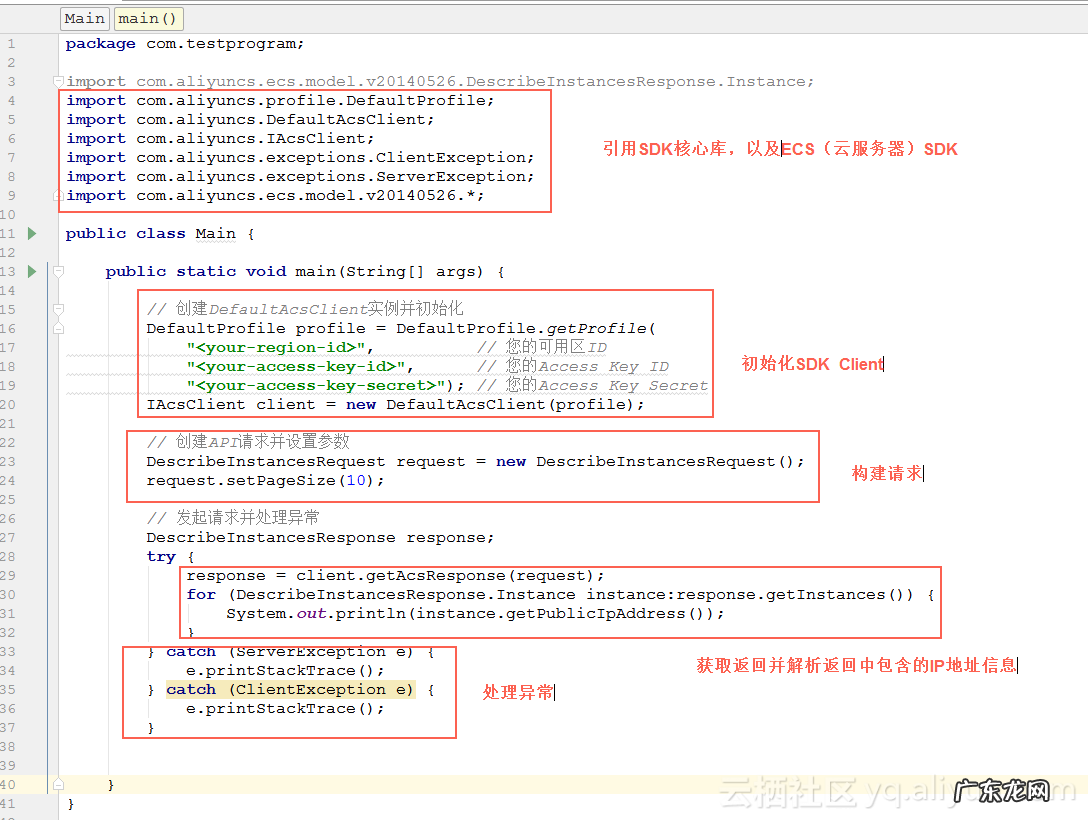
Task: Click e.printStackTrace() under ServerException
Action: 281,670
